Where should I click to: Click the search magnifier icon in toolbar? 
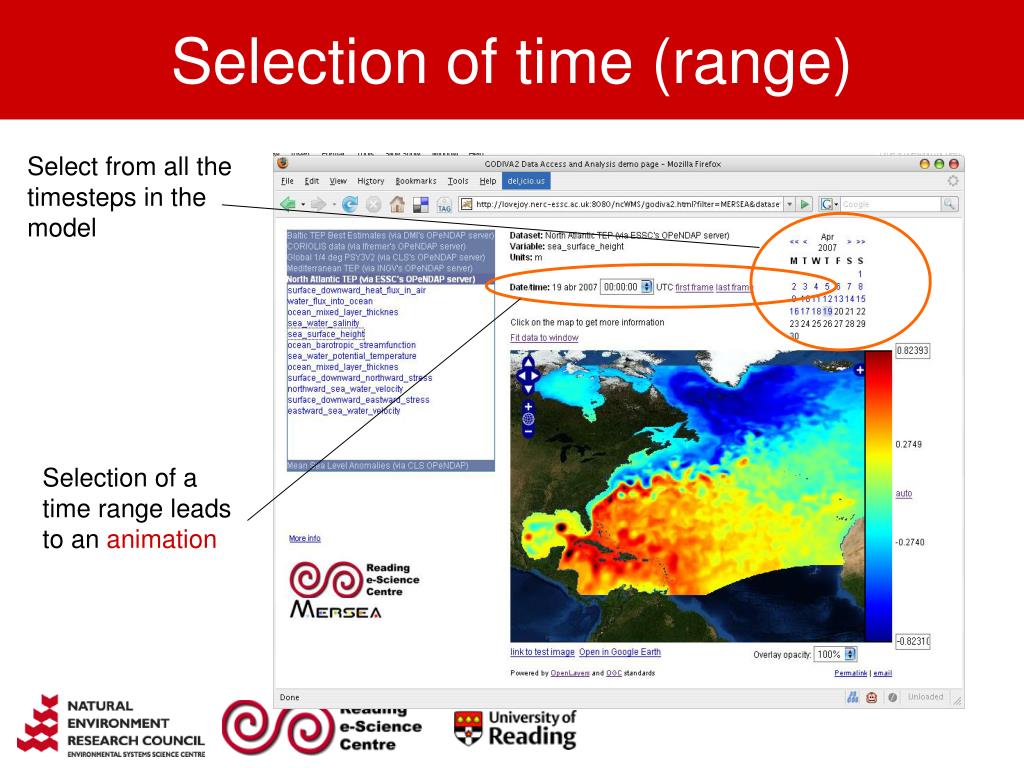point(949,204)
